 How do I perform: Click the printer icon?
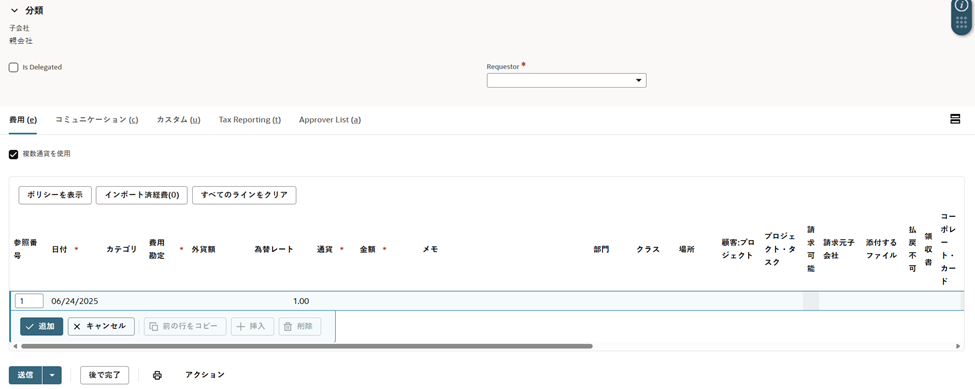[157, 375]
